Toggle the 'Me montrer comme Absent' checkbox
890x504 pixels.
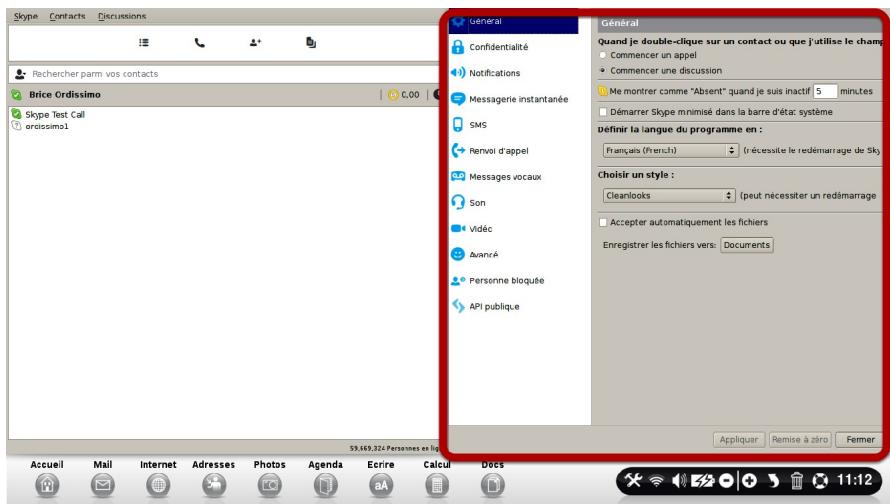point(603,91)
